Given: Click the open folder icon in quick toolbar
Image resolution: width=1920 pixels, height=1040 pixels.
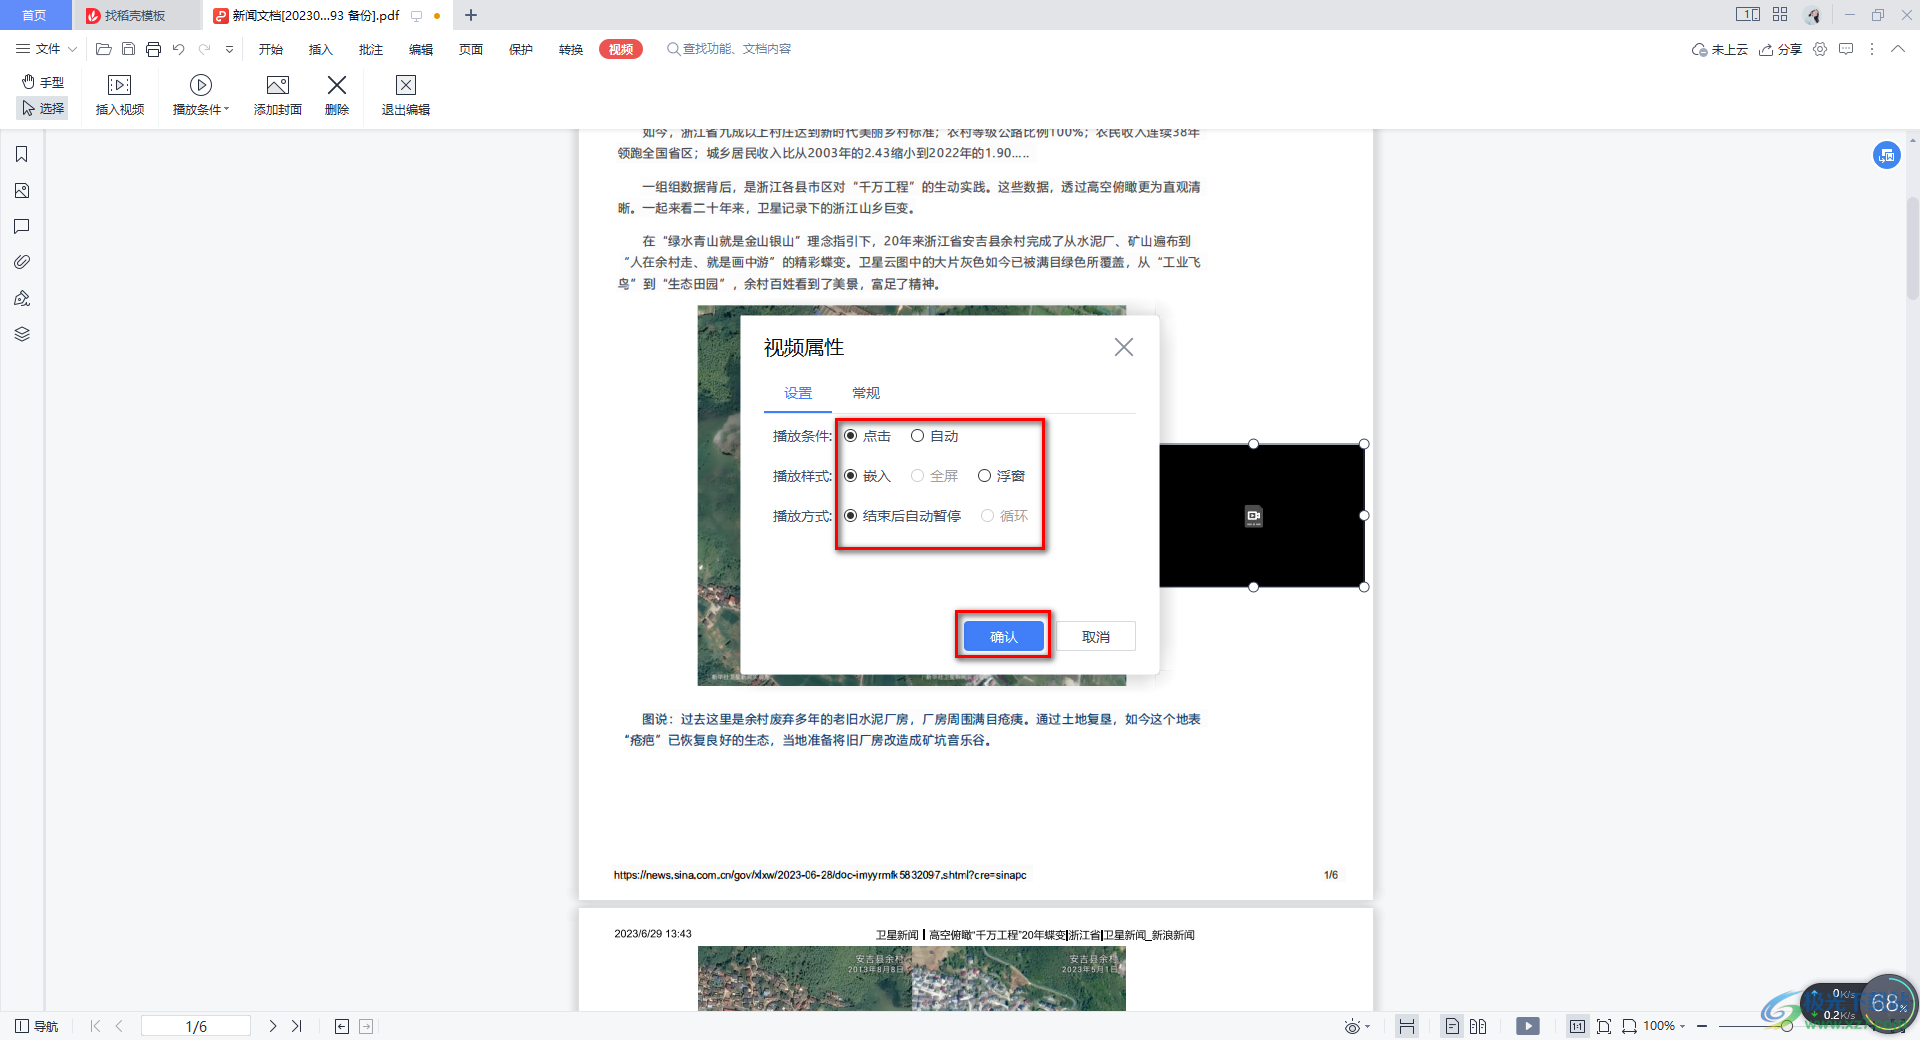Looking at the screenshot, I should pyautogui.click(x=103, y=49).
